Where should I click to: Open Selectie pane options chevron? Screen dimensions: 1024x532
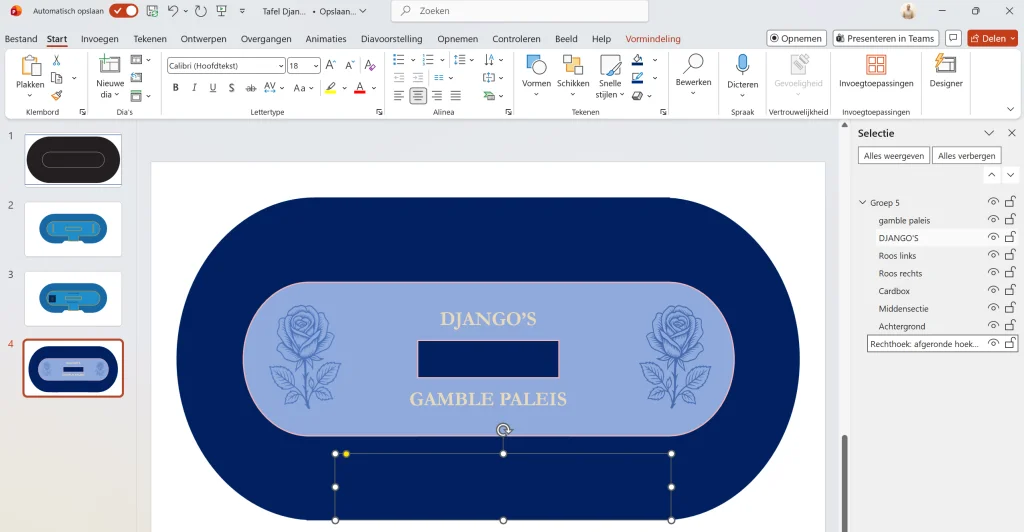click(x=989, y=133)
